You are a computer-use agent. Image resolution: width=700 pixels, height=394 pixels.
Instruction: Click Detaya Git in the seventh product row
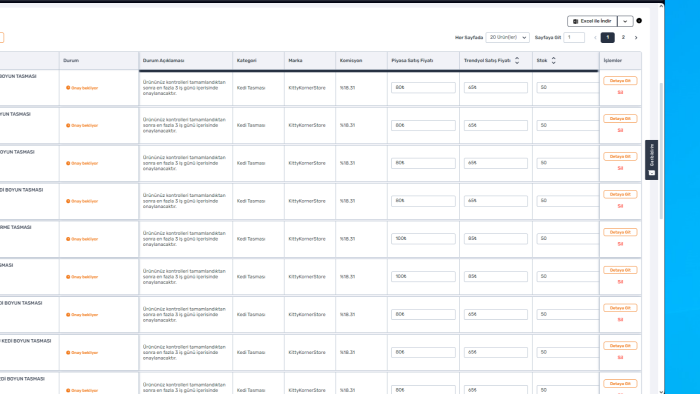click(x=620, y=308)
